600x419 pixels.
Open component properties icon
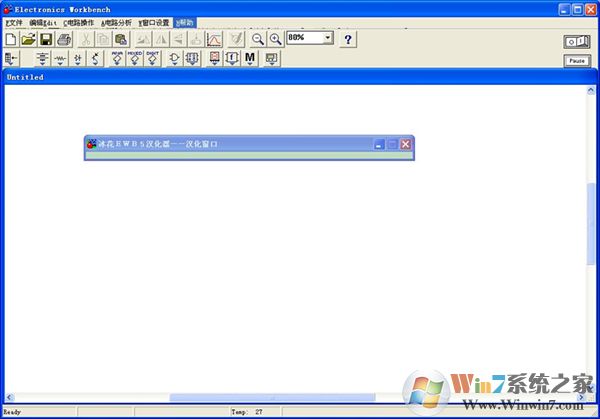236,39
